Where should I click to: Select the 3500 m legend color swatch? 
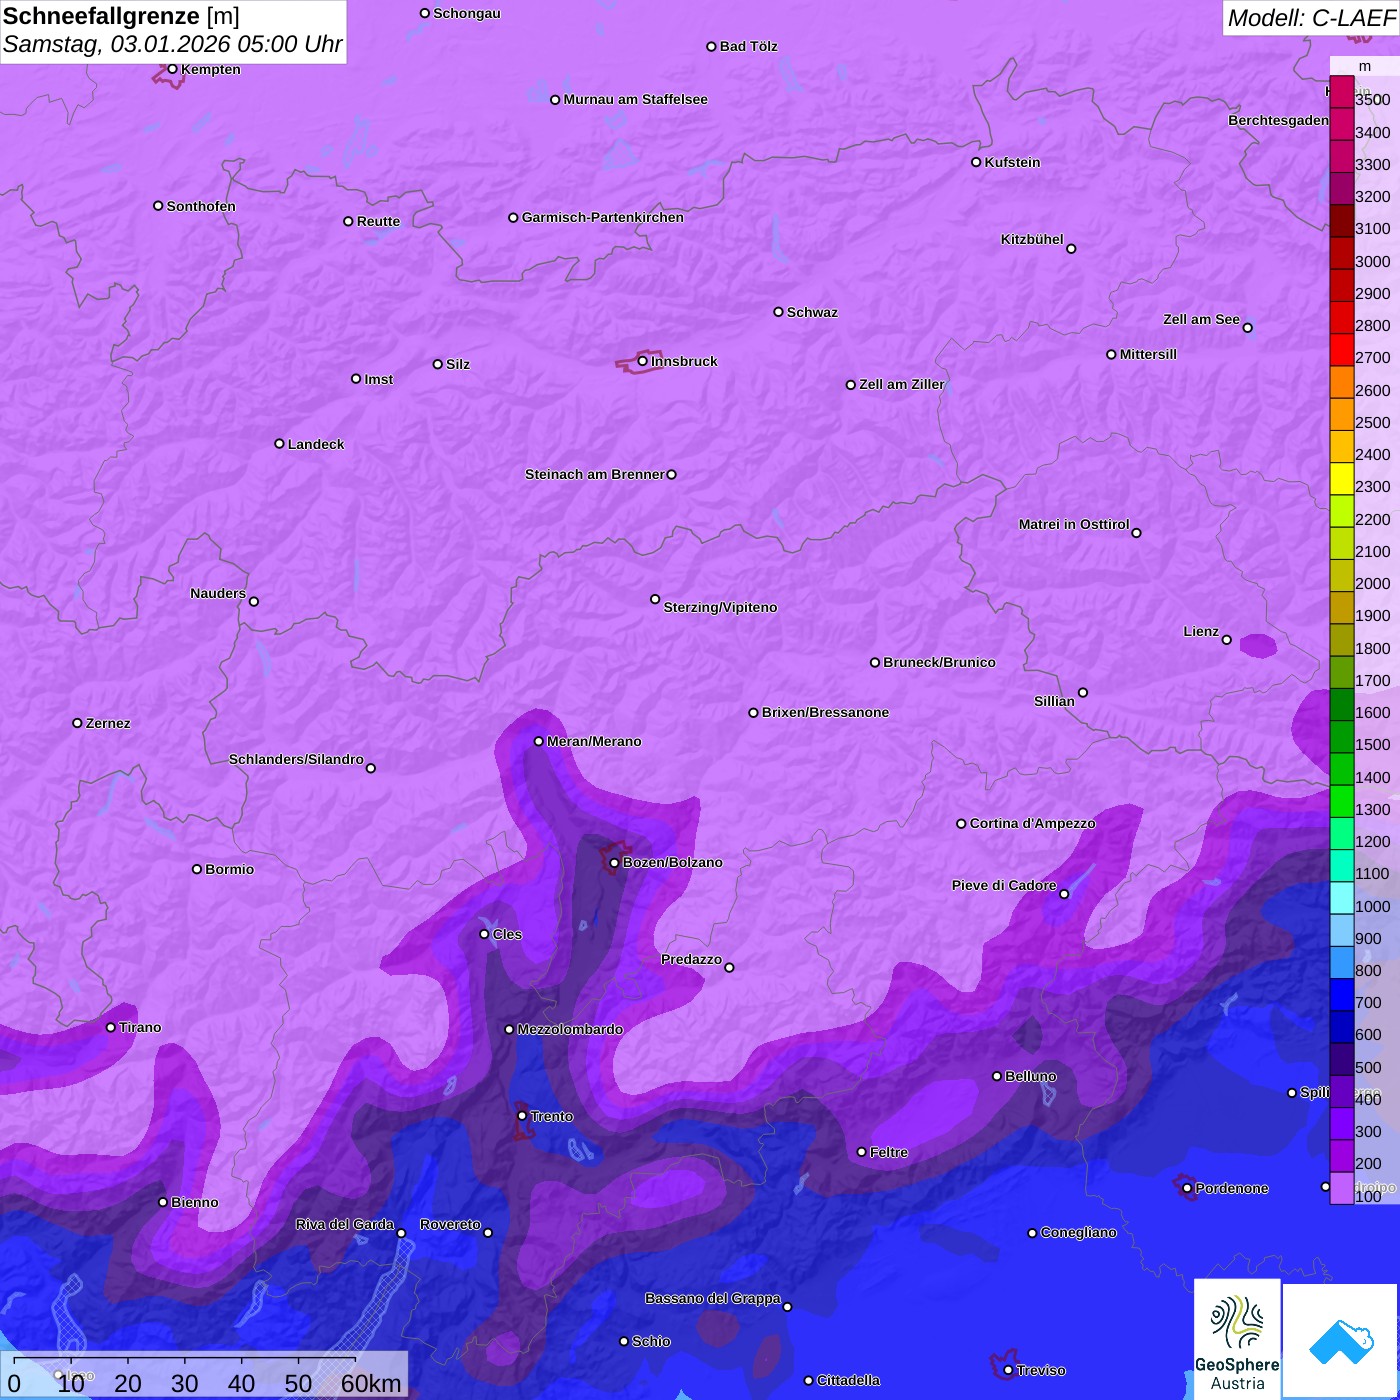1341,92
